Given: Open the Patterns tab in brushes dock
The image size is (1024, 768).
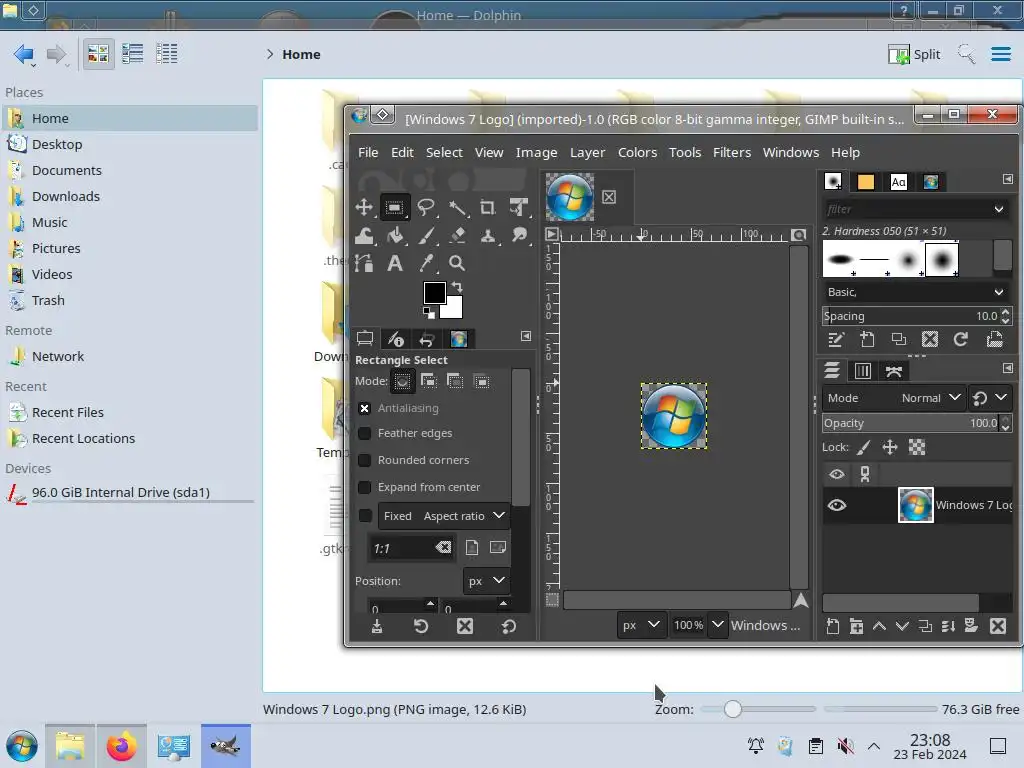Looking at the screenshot, I should [x=866, y=182].
